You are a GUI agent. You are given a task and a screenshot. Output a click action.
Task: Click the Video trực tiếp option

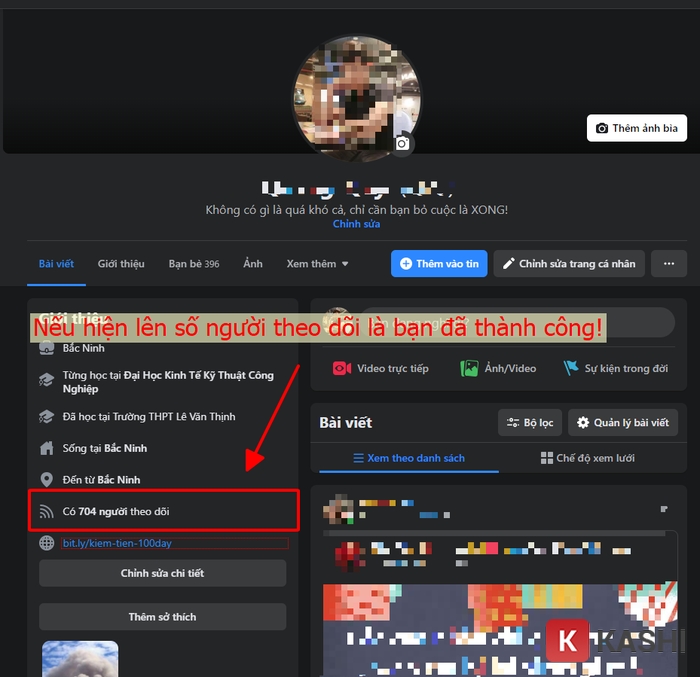click(x=380, y=368)
